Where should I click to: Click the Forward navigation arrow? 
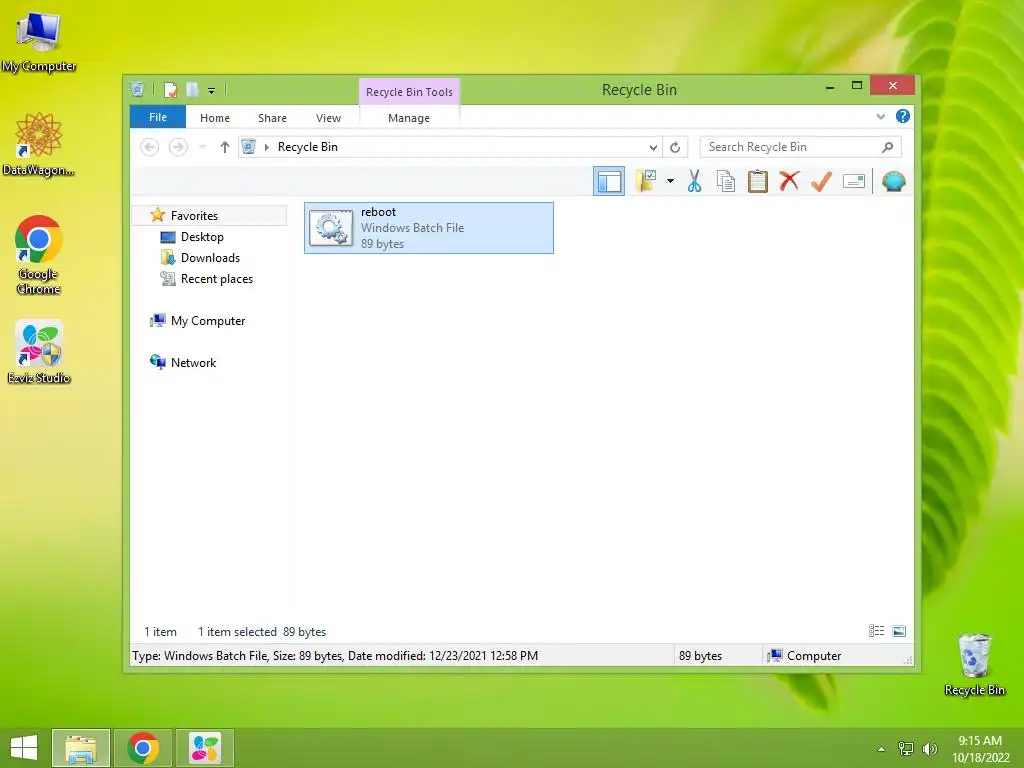click(178, 147)
